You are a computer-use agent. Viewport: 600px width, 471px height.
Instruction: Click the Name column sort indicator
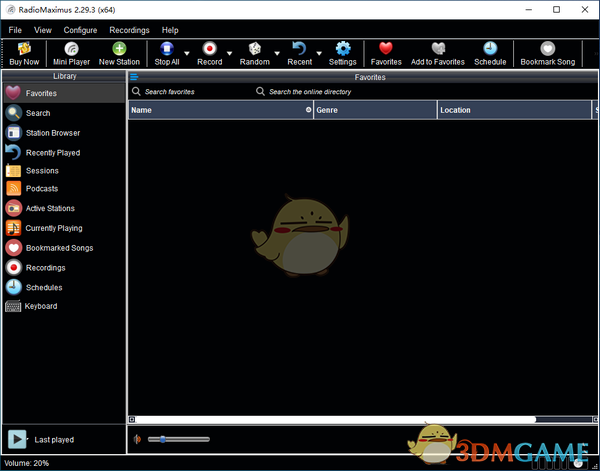[x=308, y=110]
